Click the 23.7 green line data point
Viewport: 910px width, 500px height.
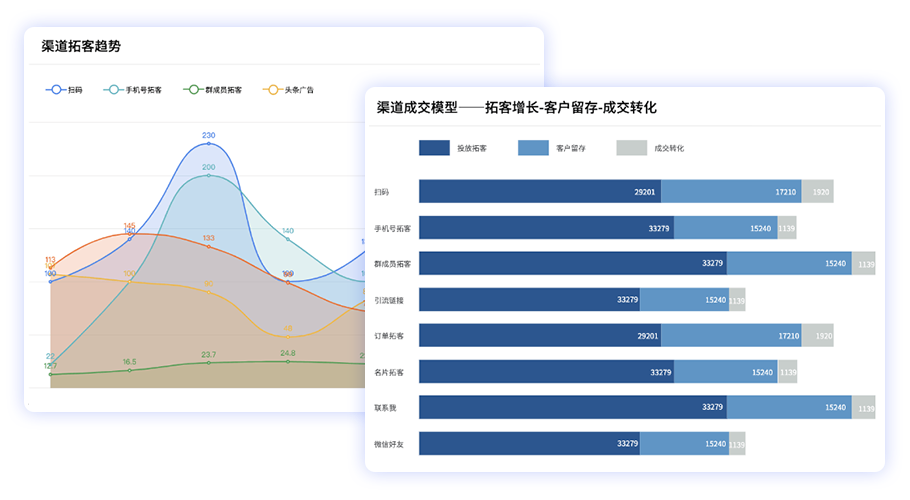click(x=208, y=363)
